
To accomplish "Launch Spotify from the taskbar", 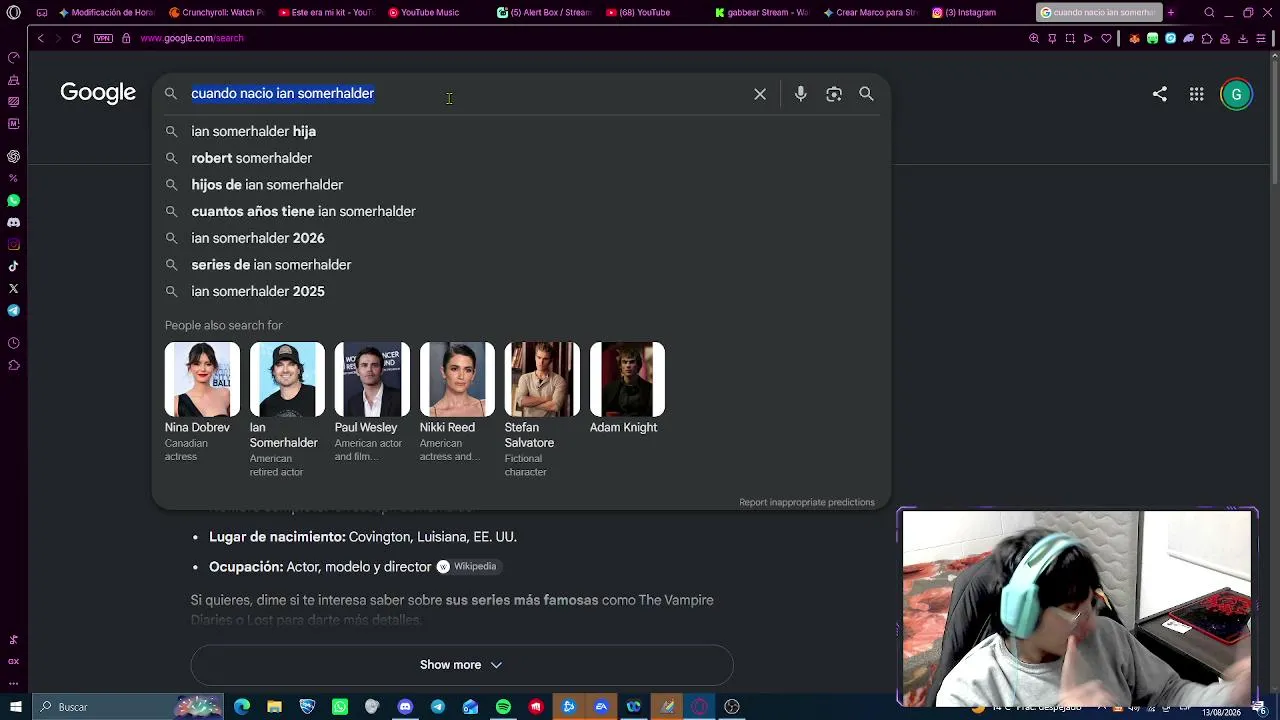I will (503, 707).
